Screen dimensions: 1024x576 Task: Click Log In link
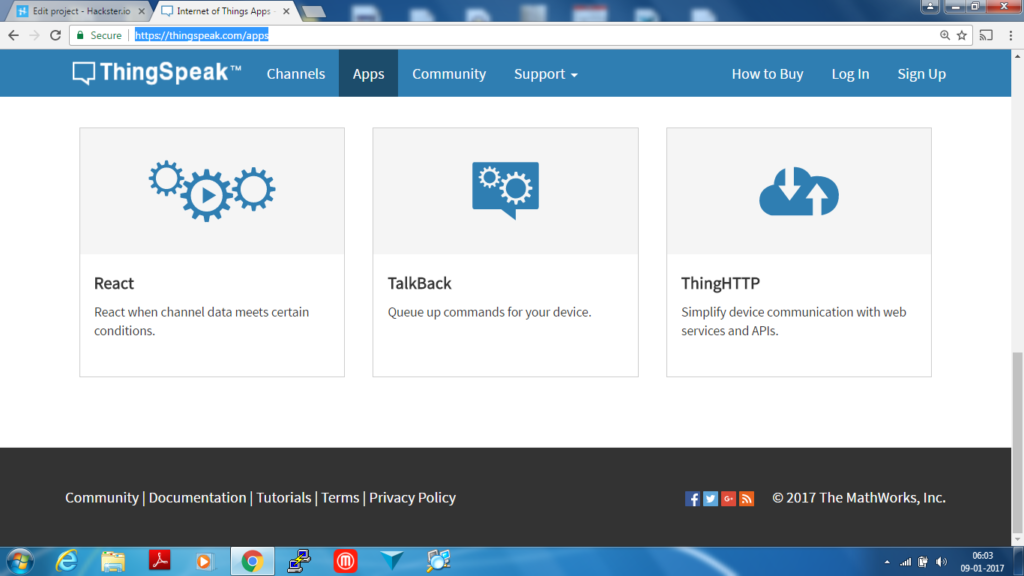point(850,74)
